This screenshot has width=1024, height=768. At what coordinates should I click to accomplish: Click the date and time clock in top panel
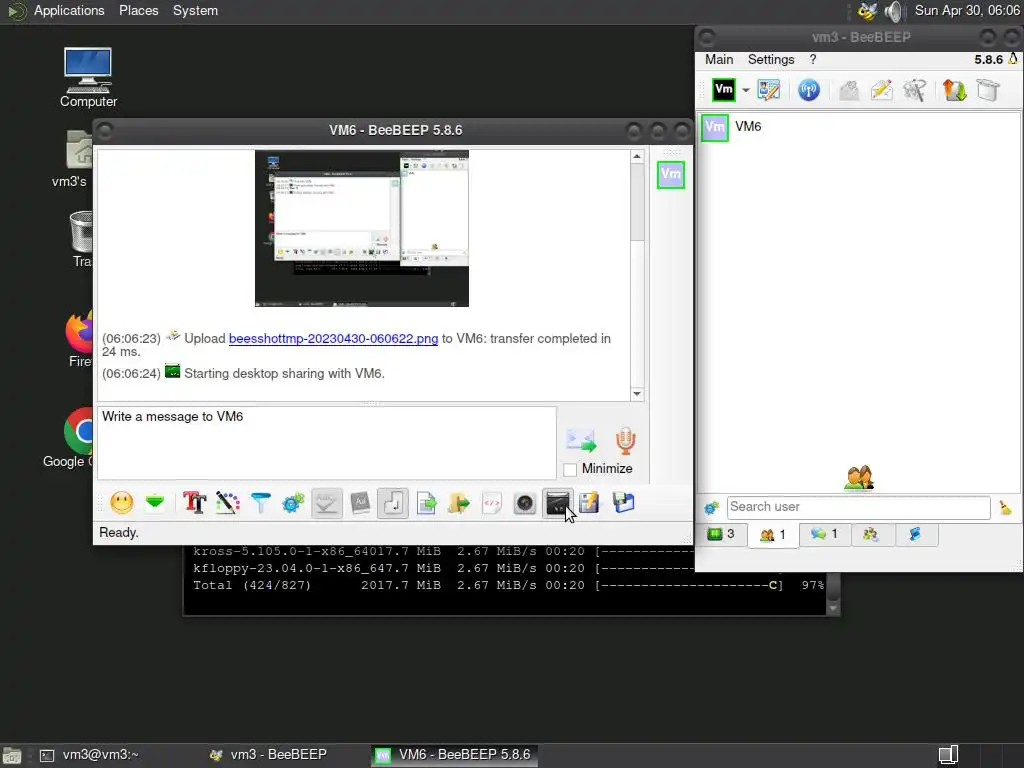coord(967,10)
